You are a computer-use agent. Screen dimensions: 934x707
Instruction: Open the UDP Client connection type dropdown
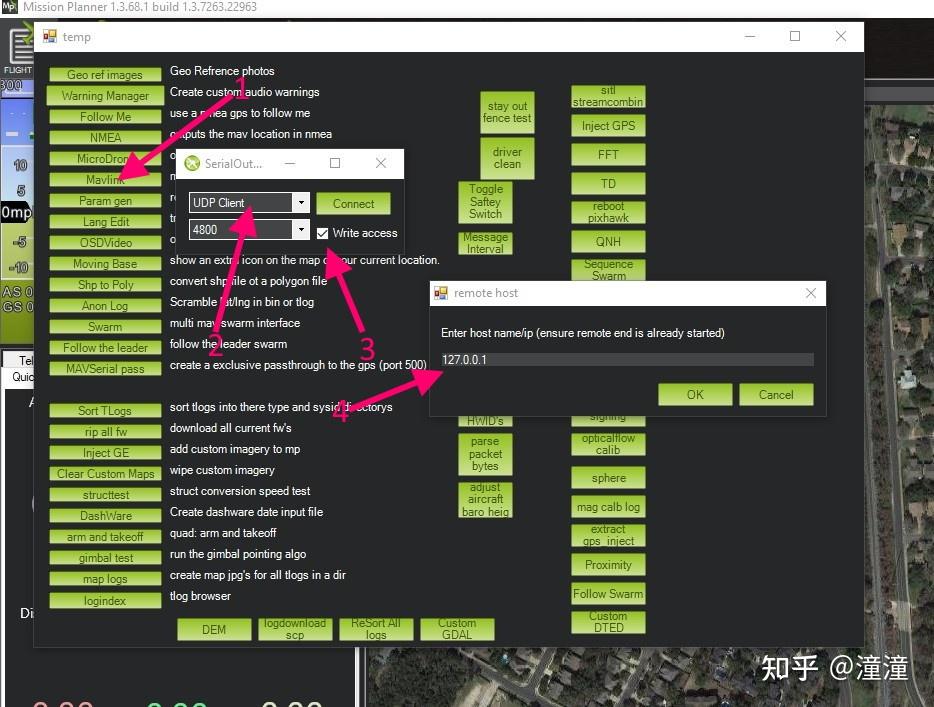pyautogui.click(x=301, y=202)
